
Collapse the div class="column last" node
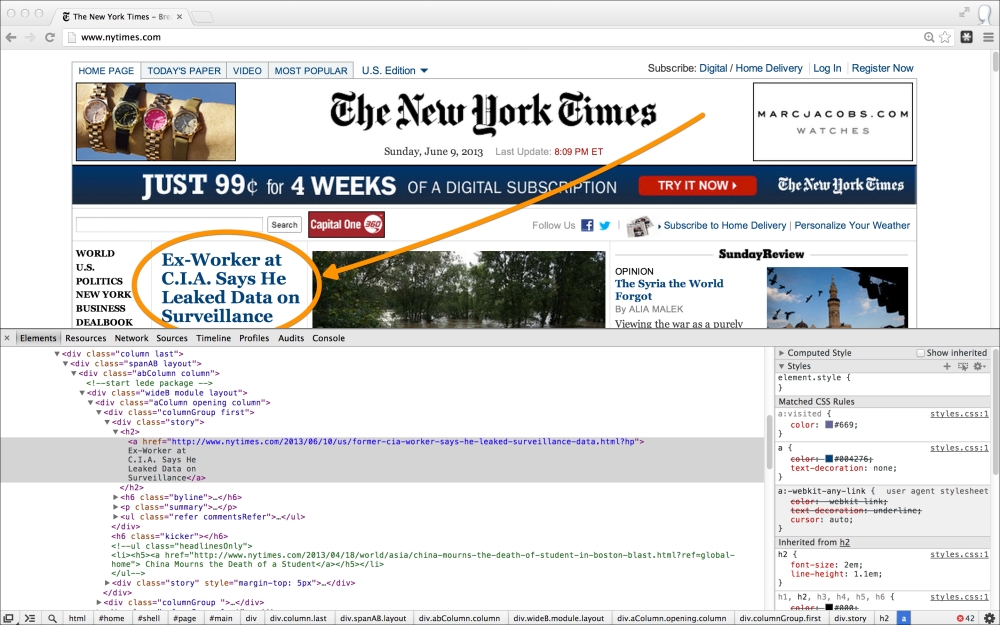click(x=57, y=353)
